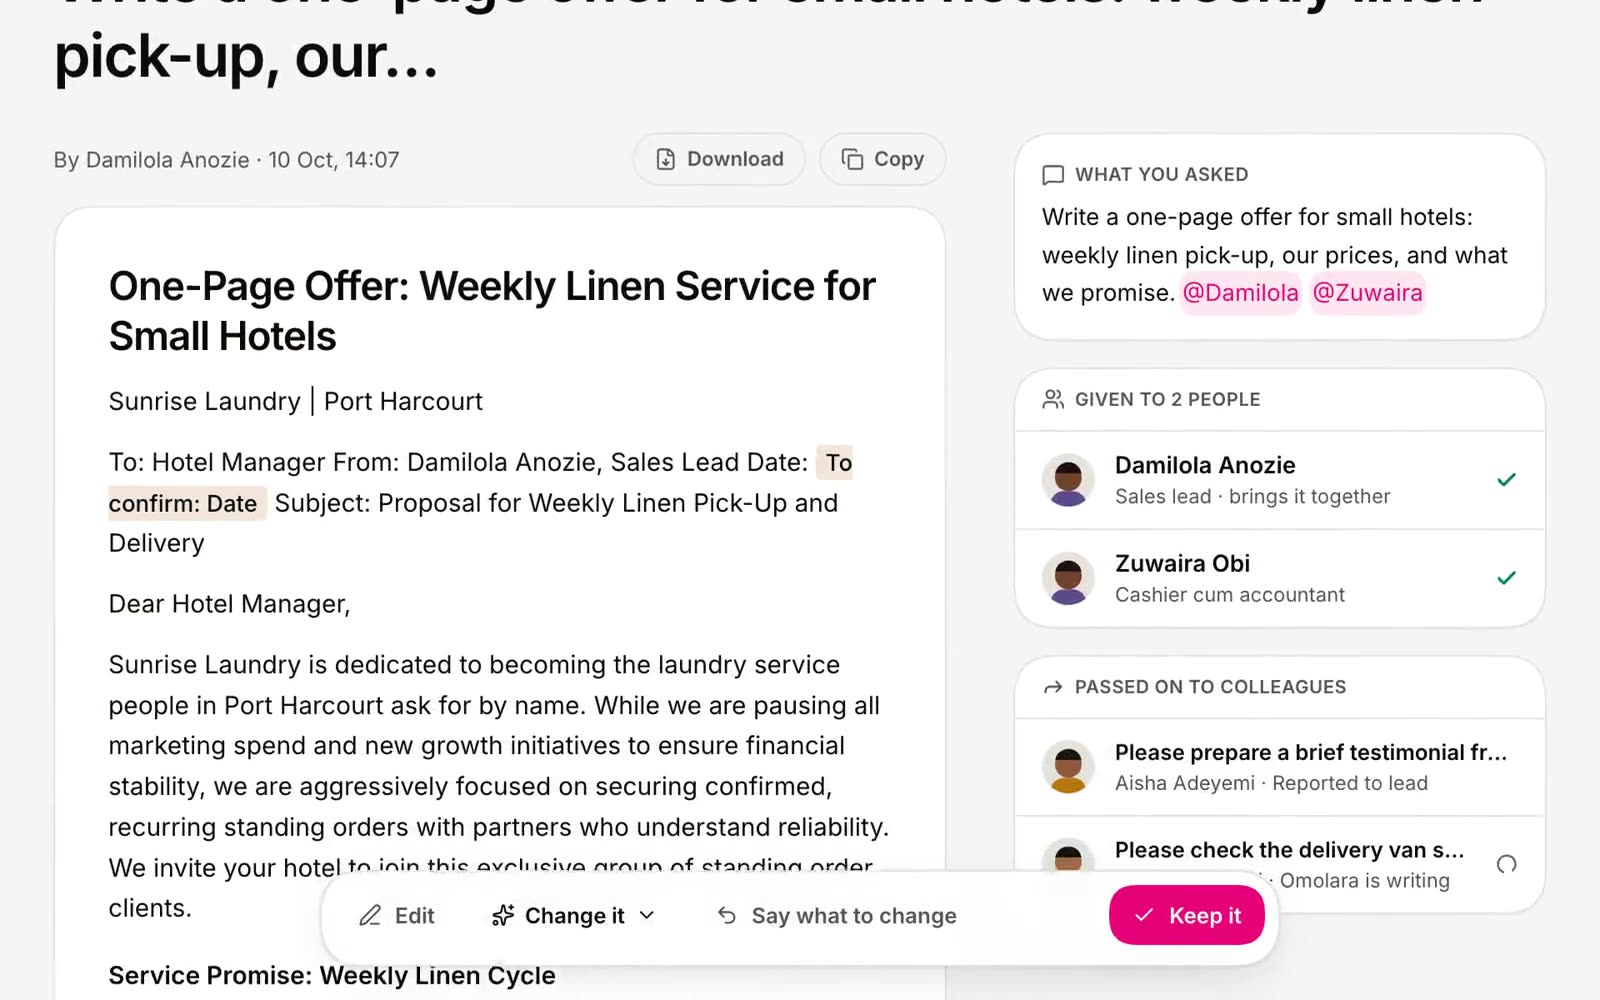Image resolution: width=1600 pixels, height=1000 pixels.
Task: Click the To confirm: Date highlighted placeholder
Action: pyautogui.click(x=480, y=482)
